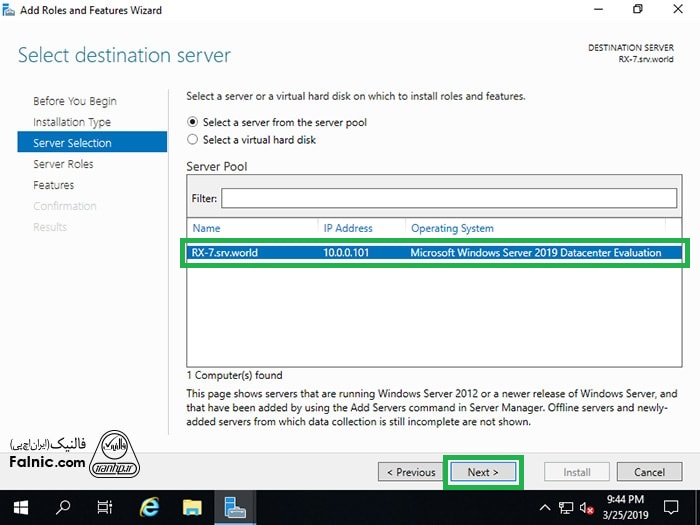Open the Installation Type step
The height and width of the screenshot is (525, 700).
point(72,122)
